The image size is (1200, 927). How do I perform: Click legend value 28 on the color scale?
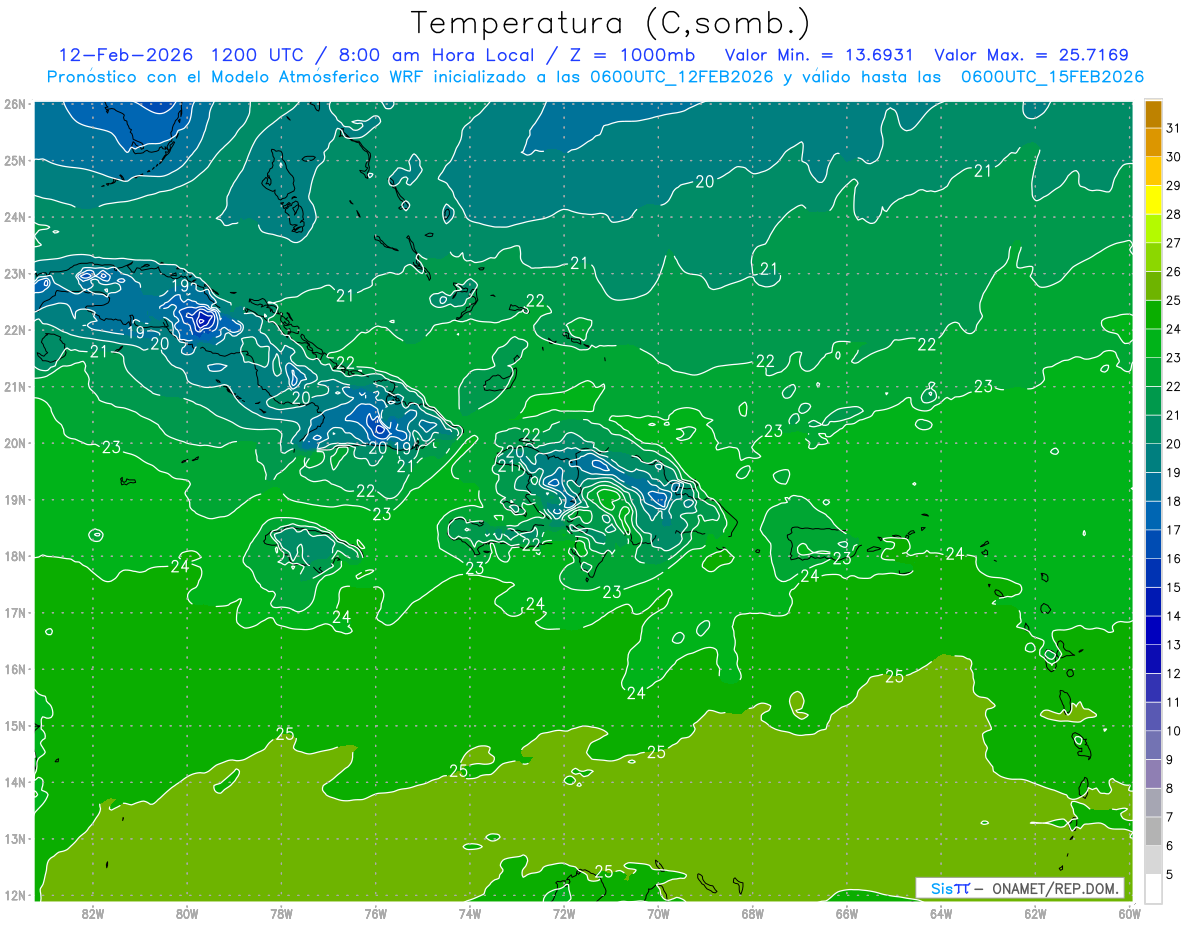(x=1173, y=214)
